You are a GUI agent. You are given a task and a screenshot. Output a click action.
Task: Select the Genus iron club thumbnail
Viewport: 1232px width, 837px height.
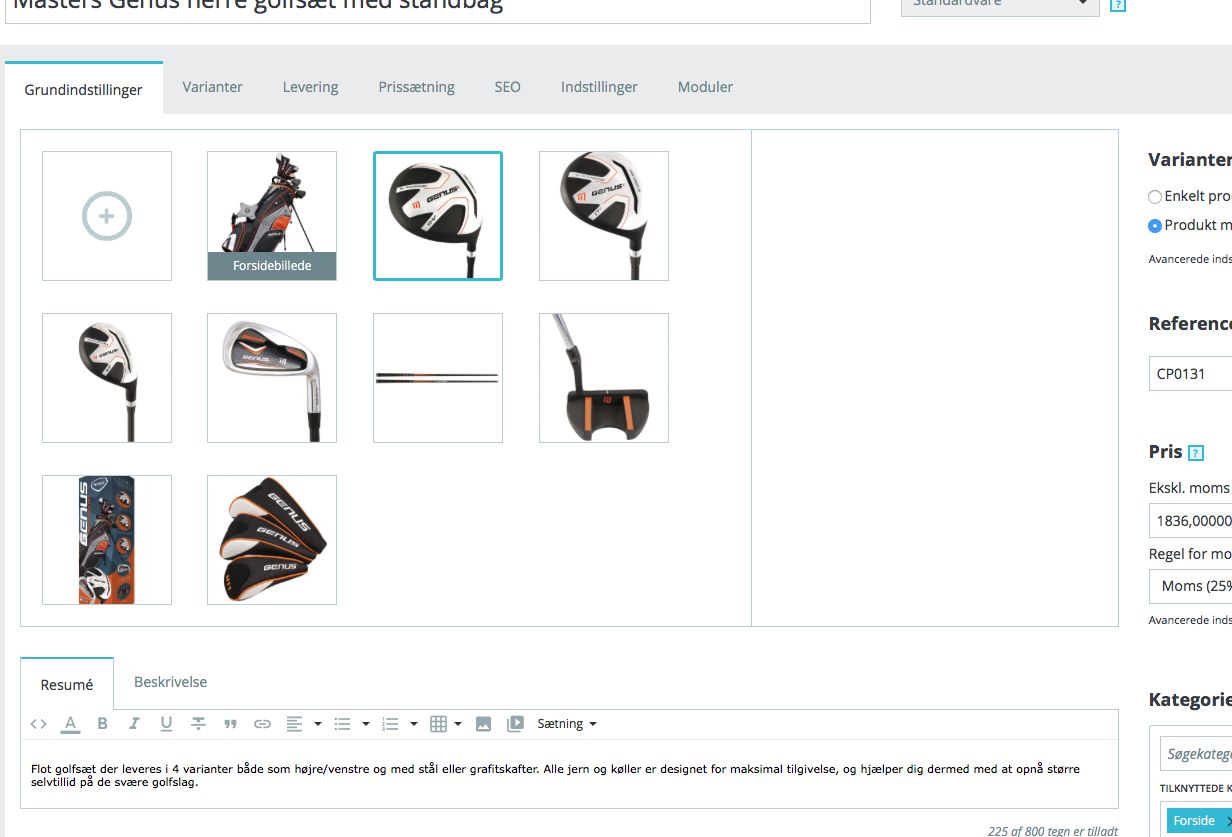272,378
